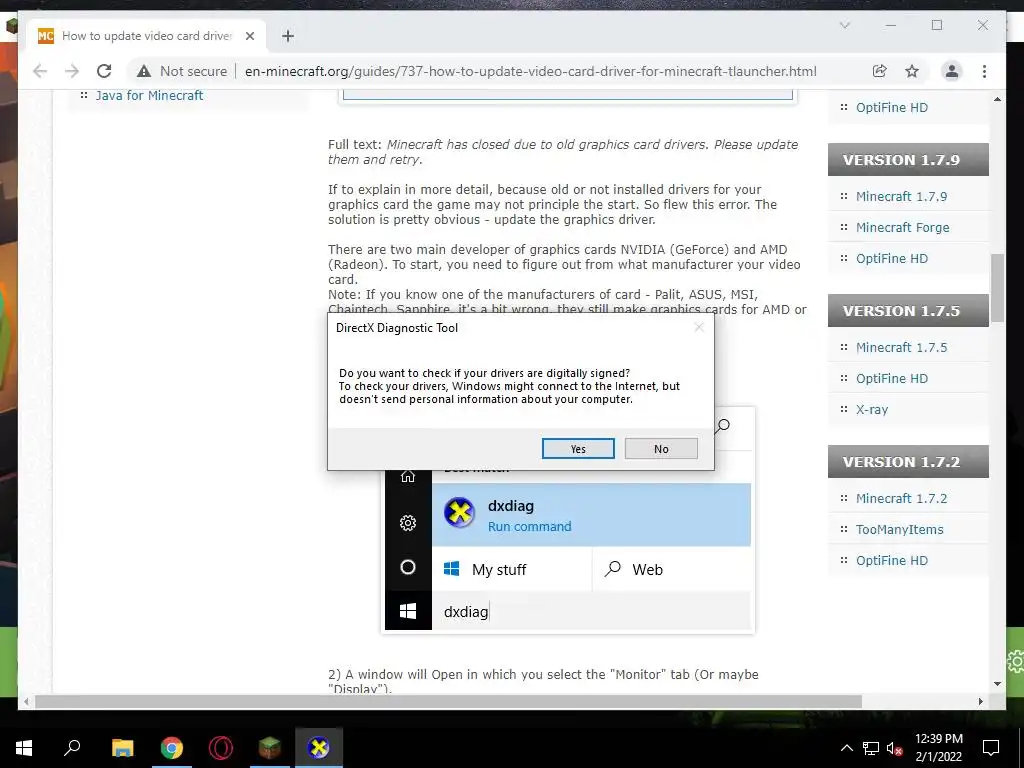Image resolution: width=1024 pixels, height=768 pixels.
Task: Click the green gear icon on the desktop edge
Action: (x=1016, y=662)
